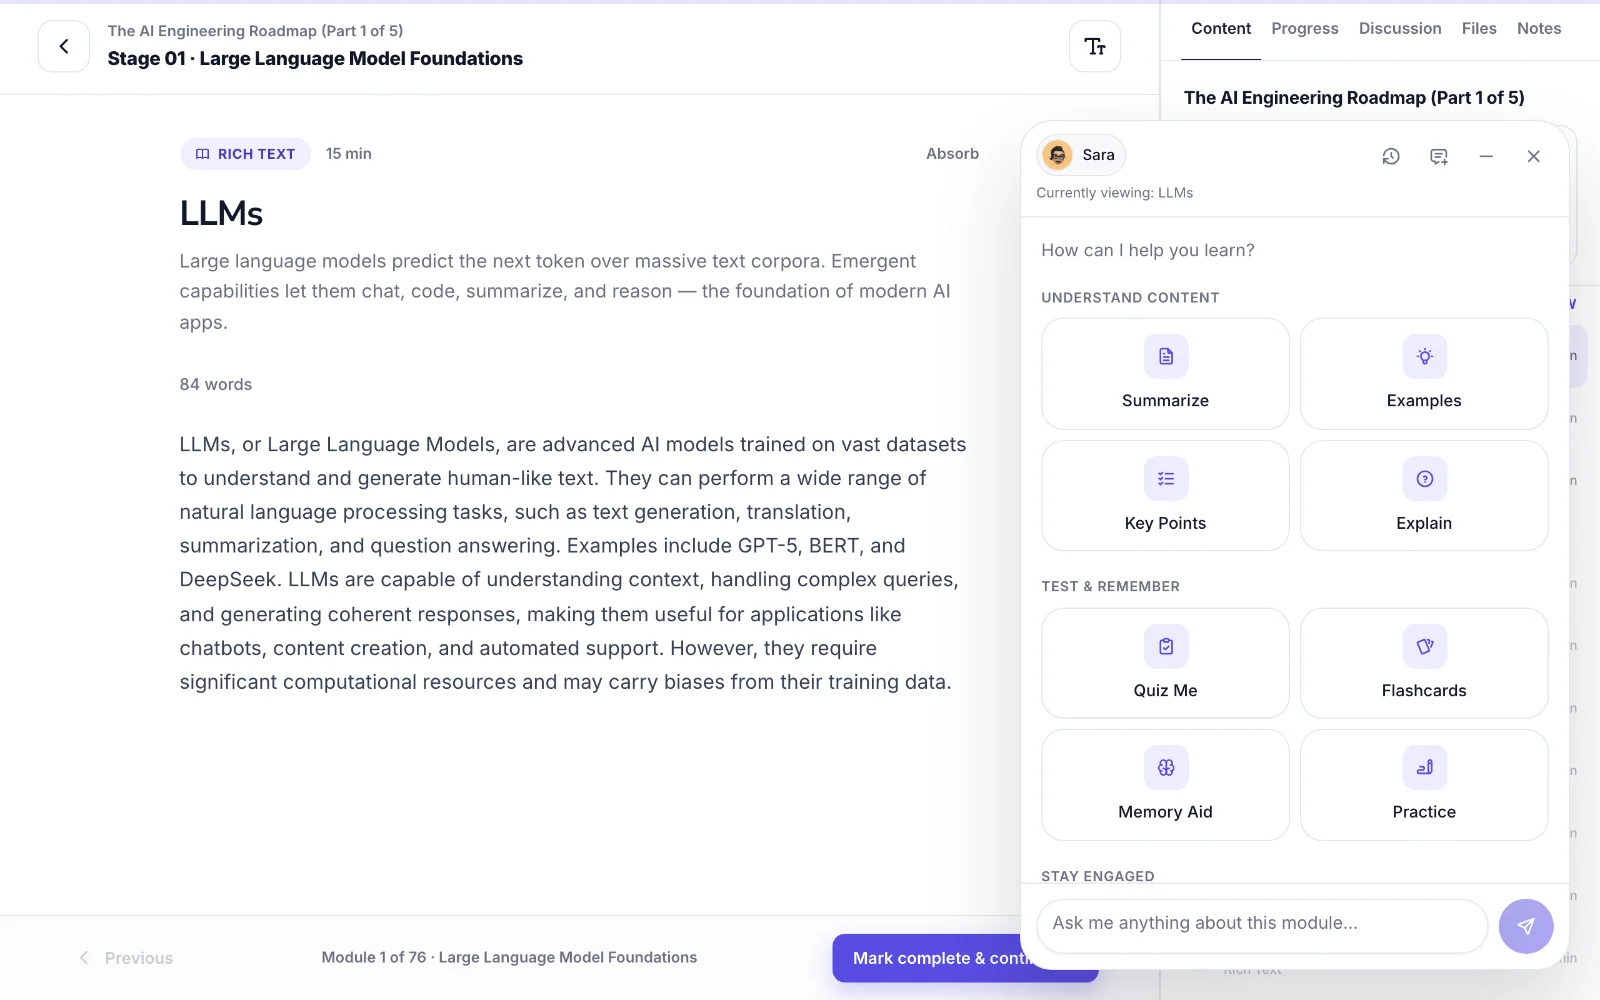Click the Absorb label
Viewport: 1600px width, 1000px height.
point(952,154)
